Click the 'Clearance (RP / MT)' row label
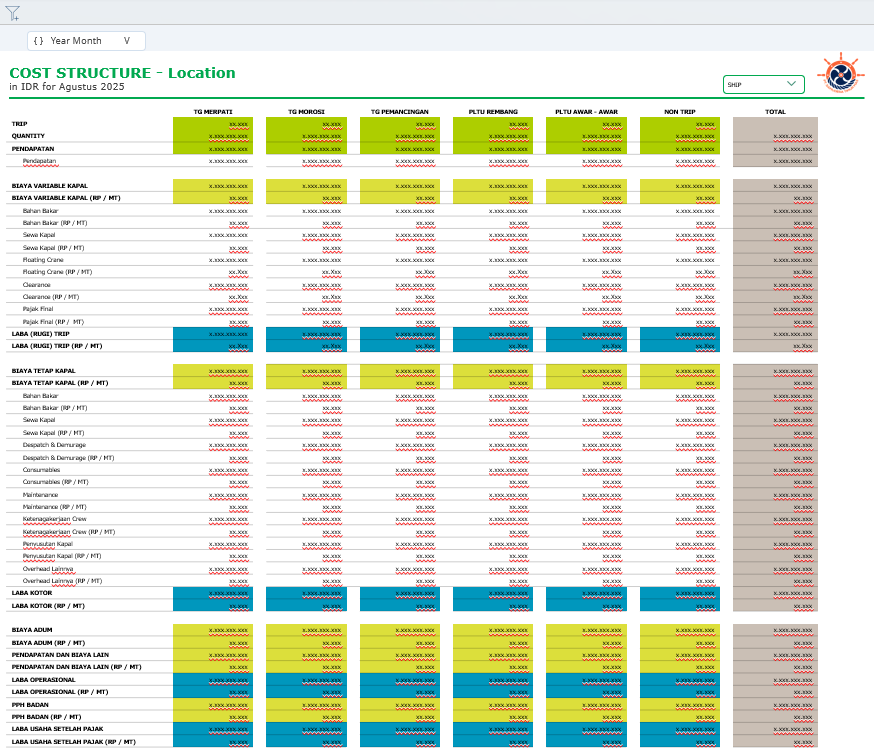The image size is (874, 756). coord(51,297)
